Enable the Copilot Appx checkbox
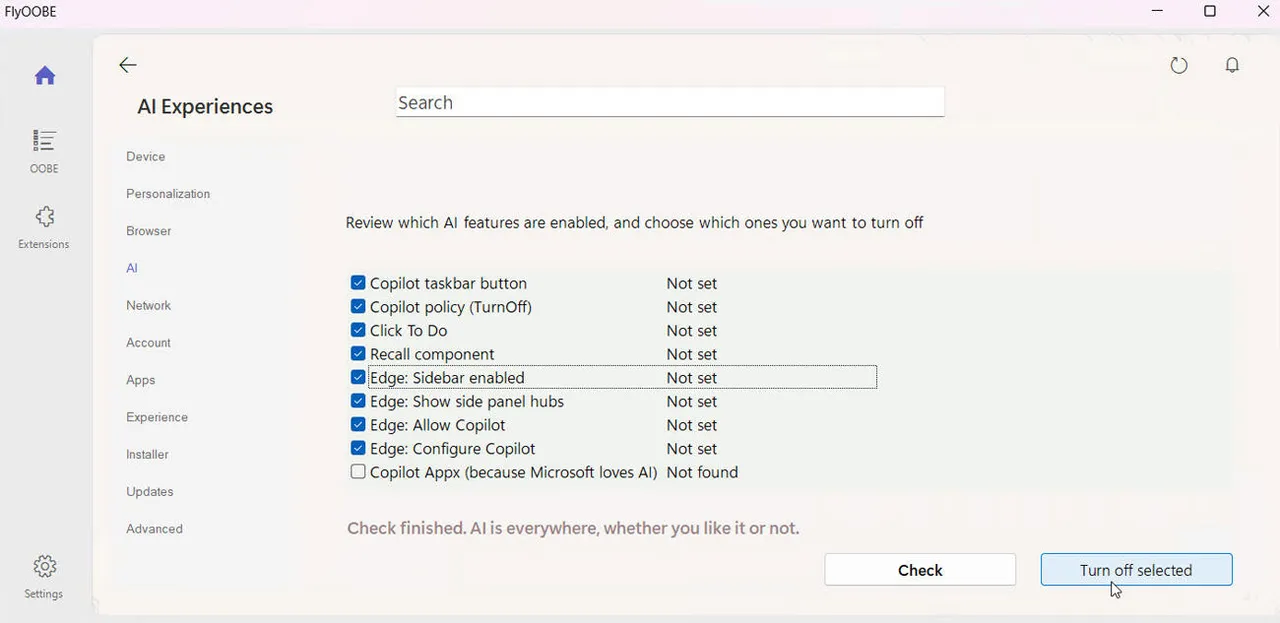Screen dimensions: 1280x623 point(357,471)
